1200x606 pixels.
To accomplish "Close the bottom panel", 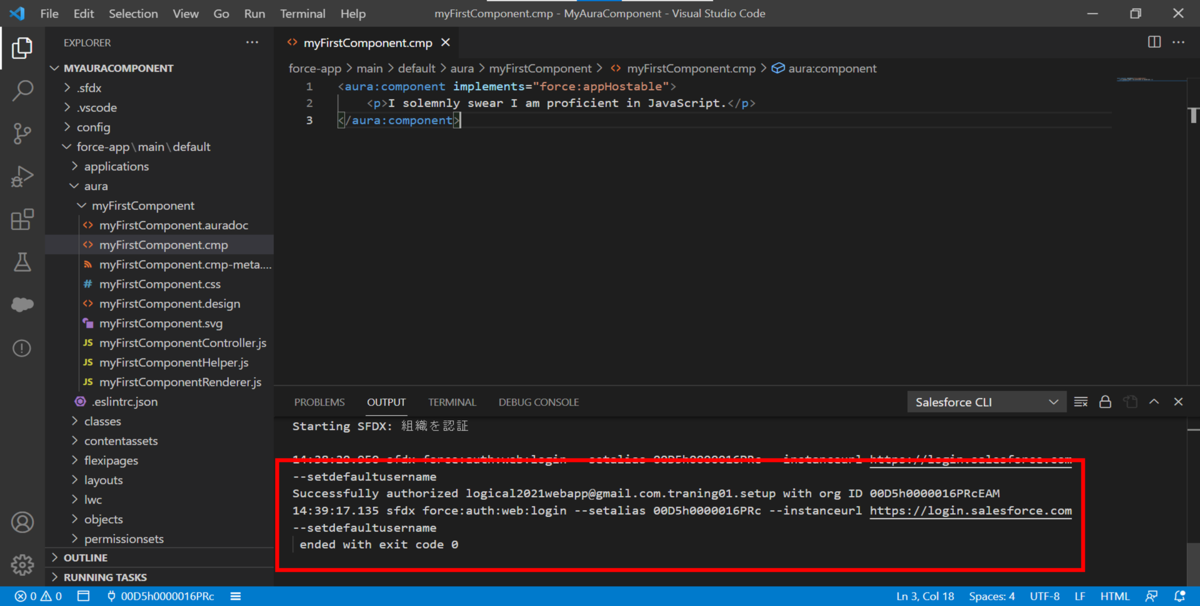I will (1178, 402).
